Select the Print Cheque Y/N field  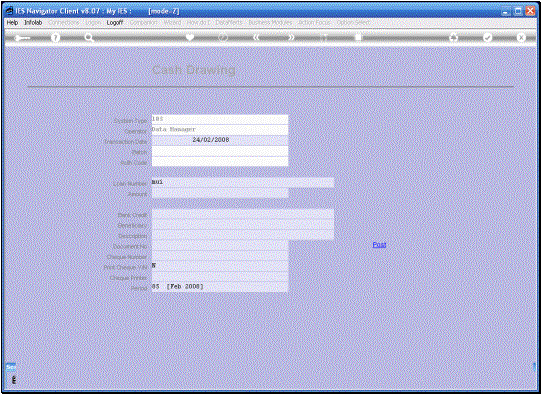click(x=220, y=266)
